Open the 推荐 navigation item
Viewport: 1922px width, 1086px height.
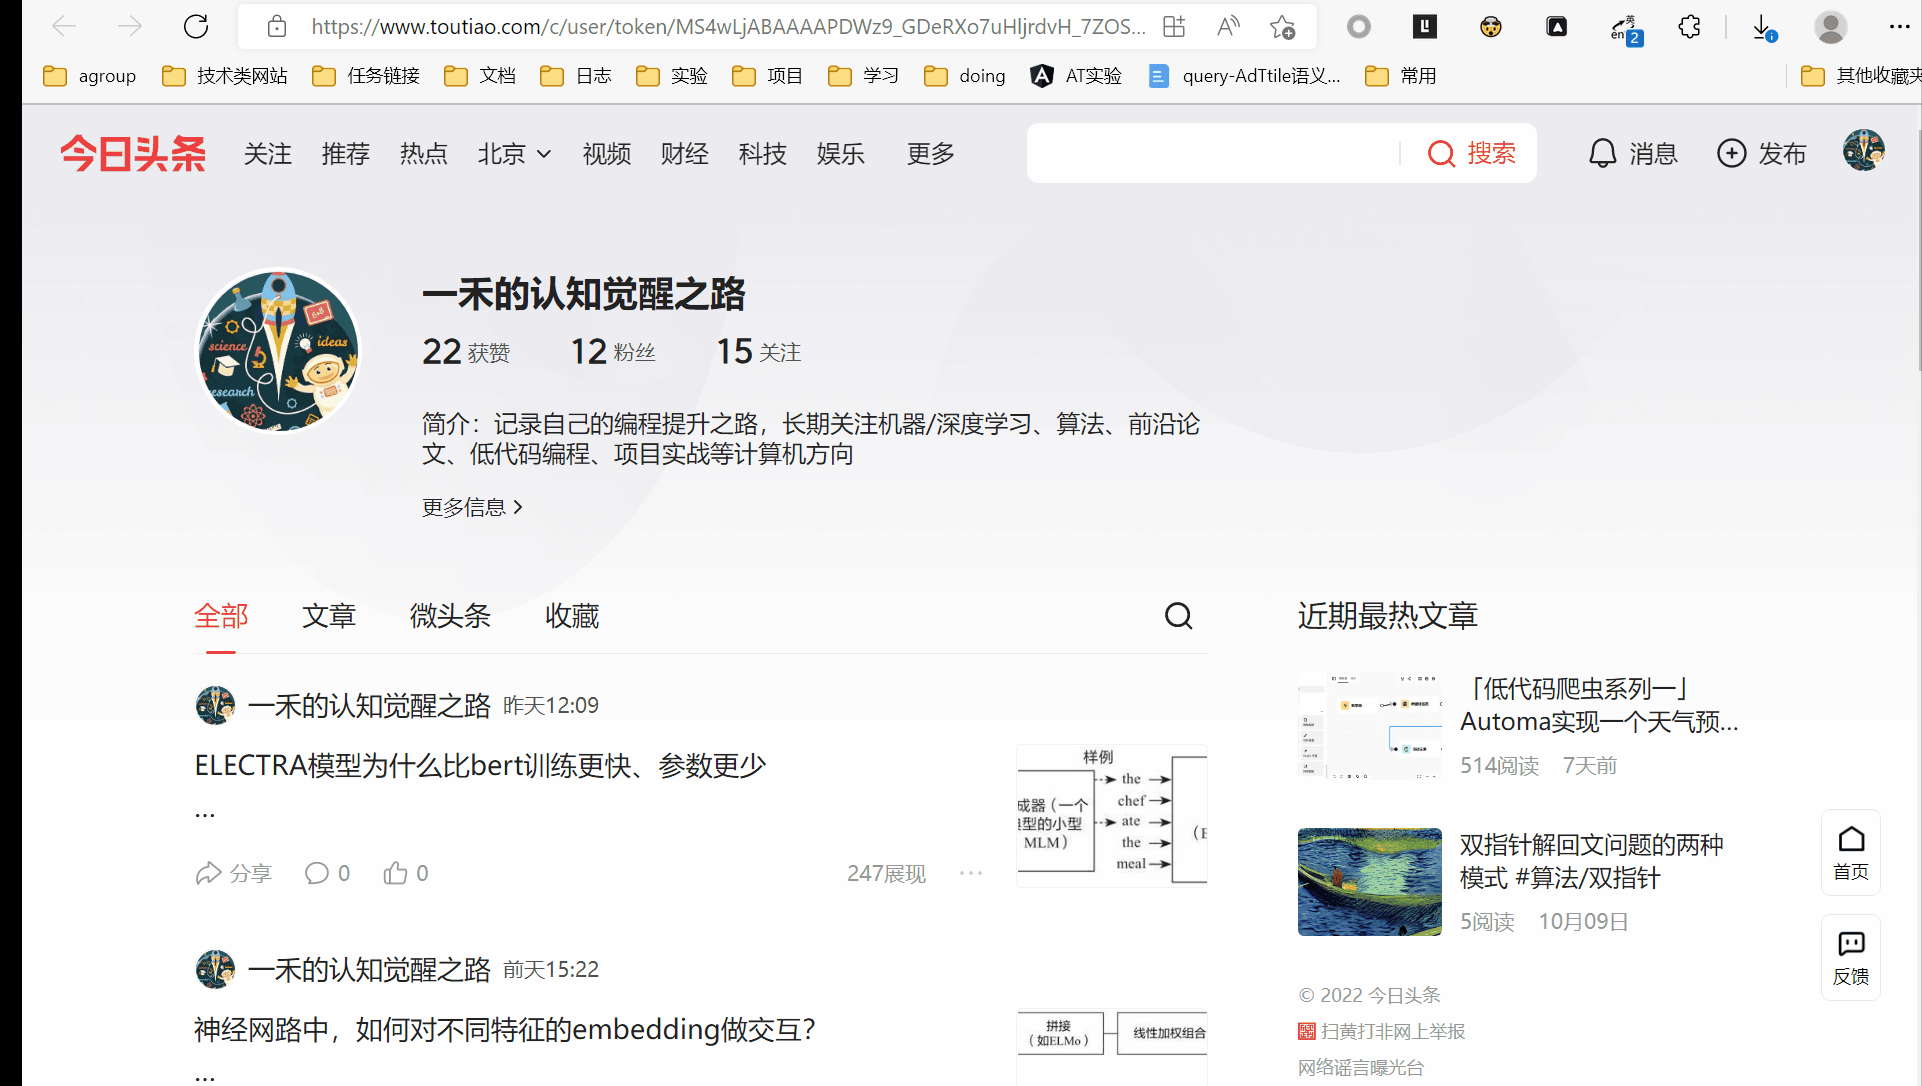coord(346,154)
